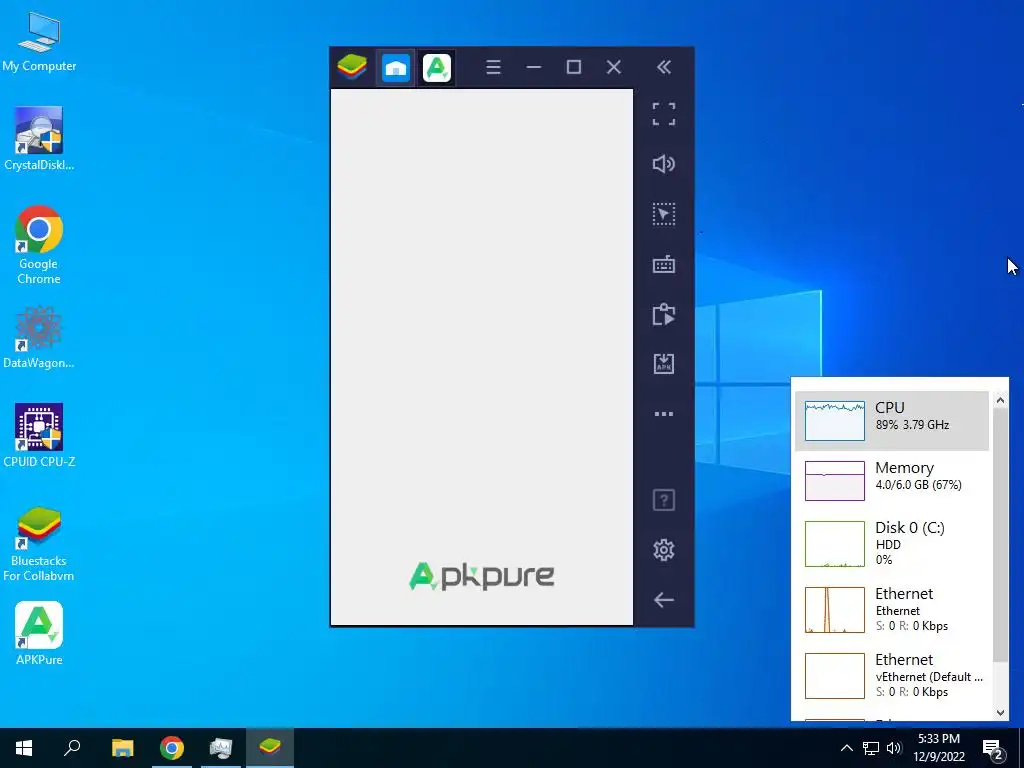Image resolution: width=1024 pixels, height=768 pixels.
Task: Click the Install APK icon
Action: click(664, 364)
